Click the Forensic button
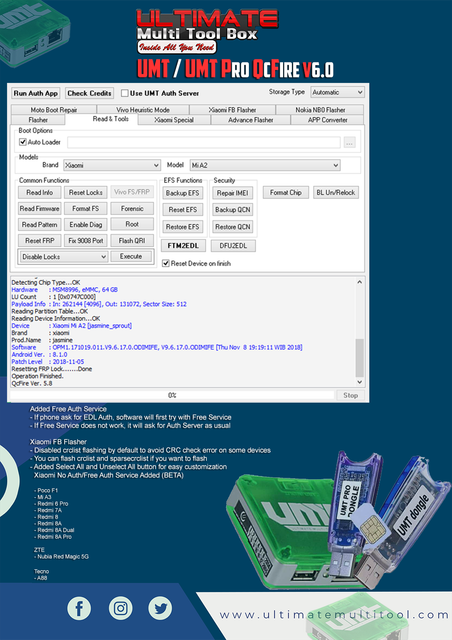 132,209
